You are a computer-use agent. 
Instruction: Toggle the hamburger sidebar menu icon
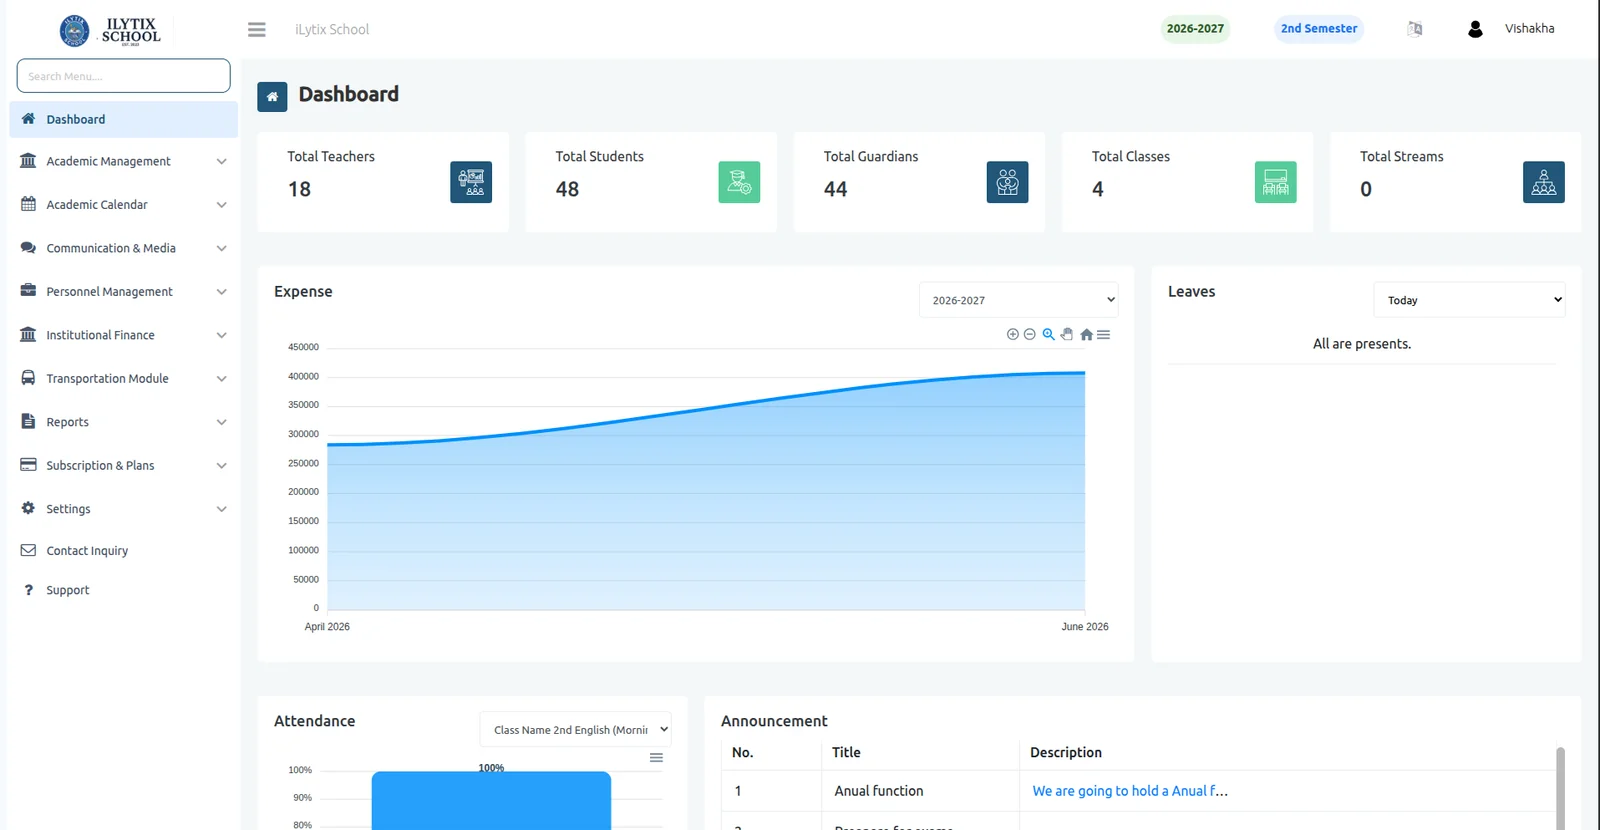257,30
